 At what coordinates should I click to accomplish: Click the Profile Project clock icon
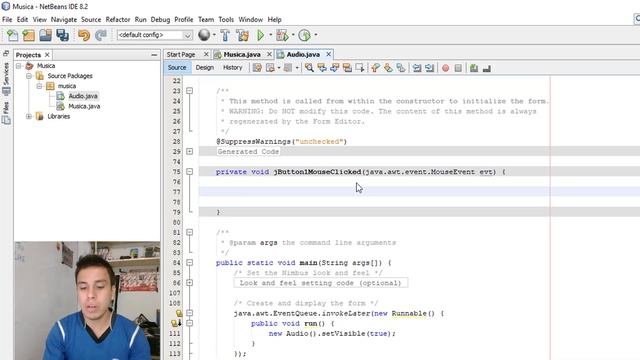pyautogui.click(x=304, y=36)
